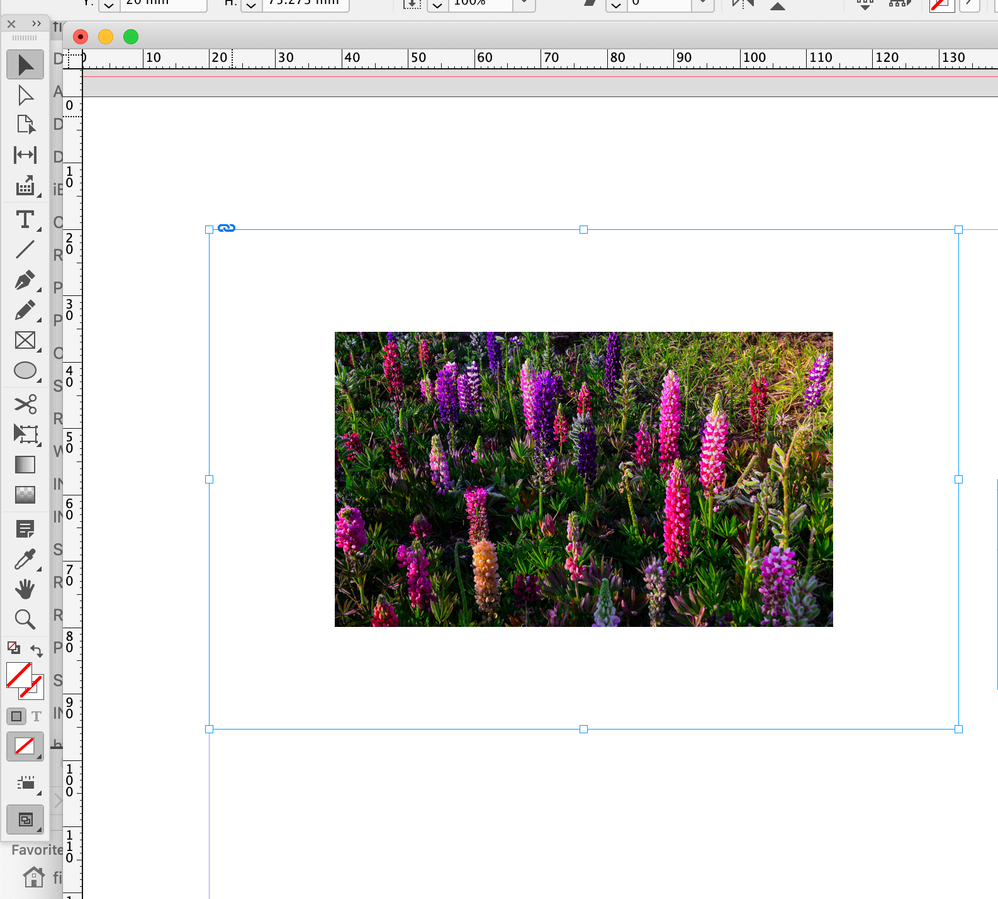Open the zoom percentage dropdown

point(524,4)
